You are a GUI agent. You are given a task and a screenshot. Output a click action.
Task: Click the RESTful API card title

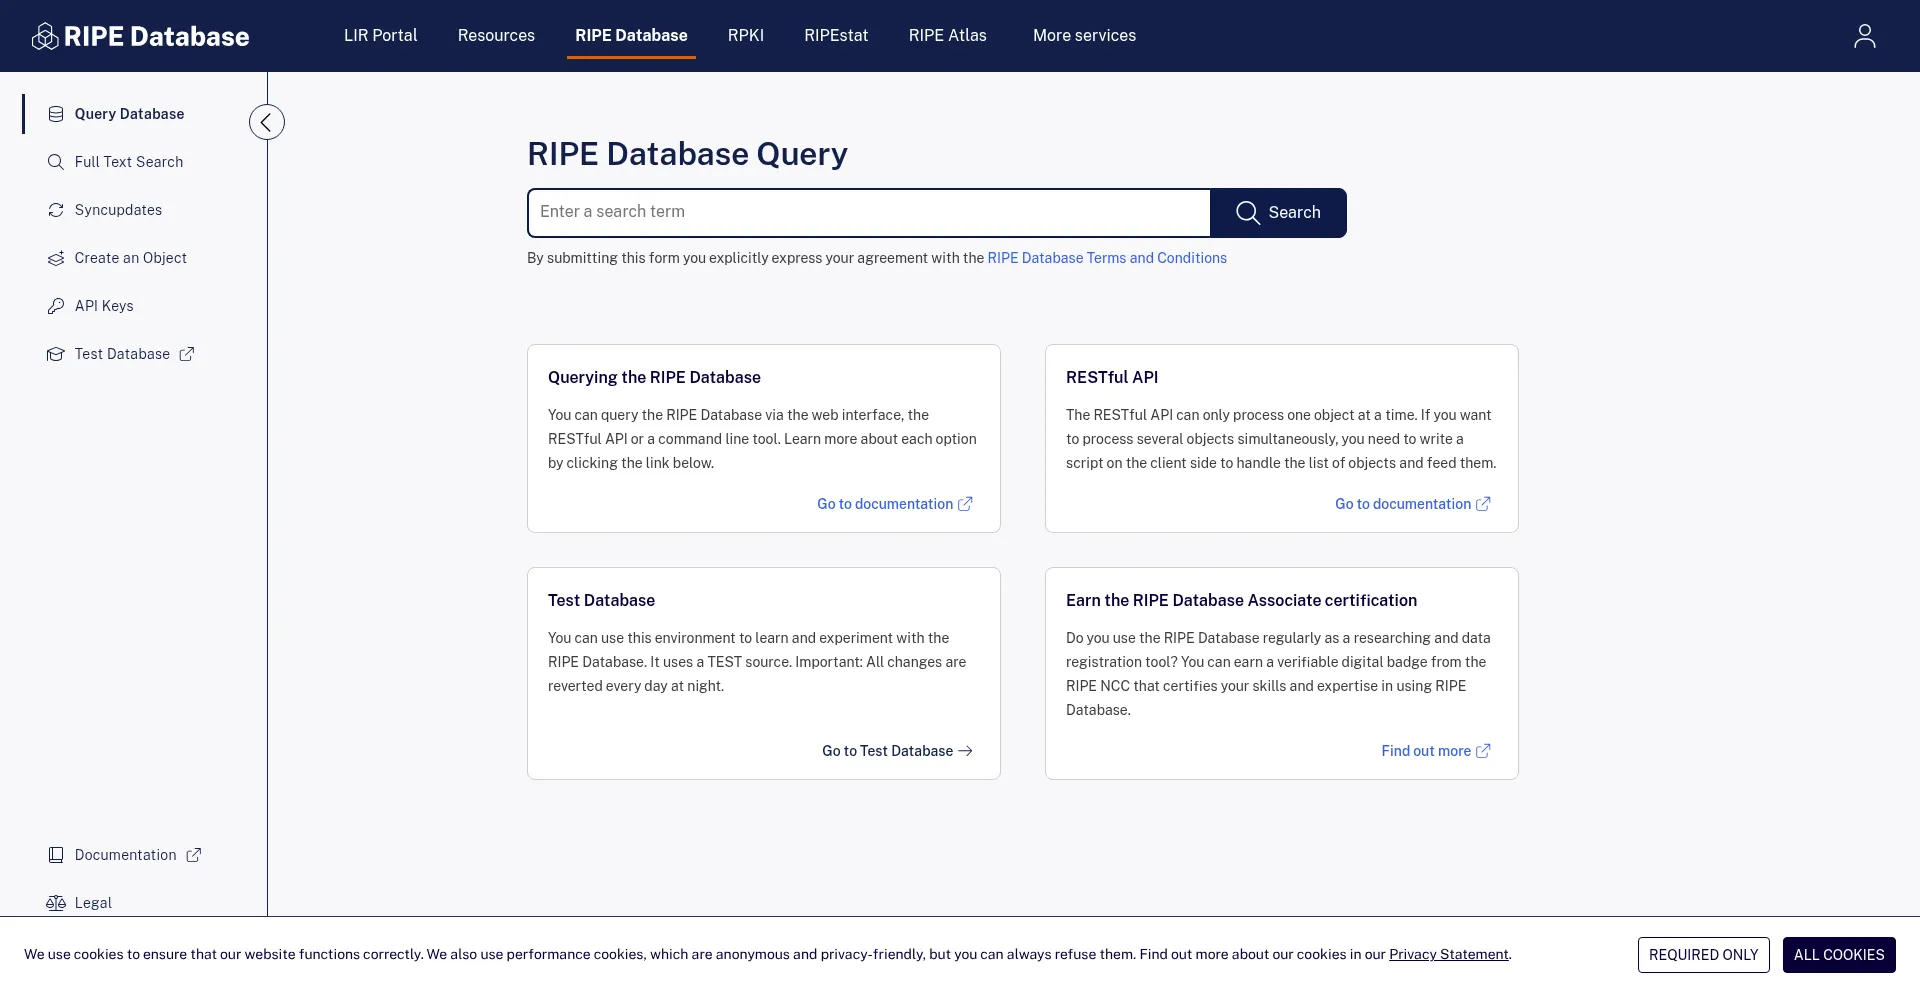tap(1112, 377)
